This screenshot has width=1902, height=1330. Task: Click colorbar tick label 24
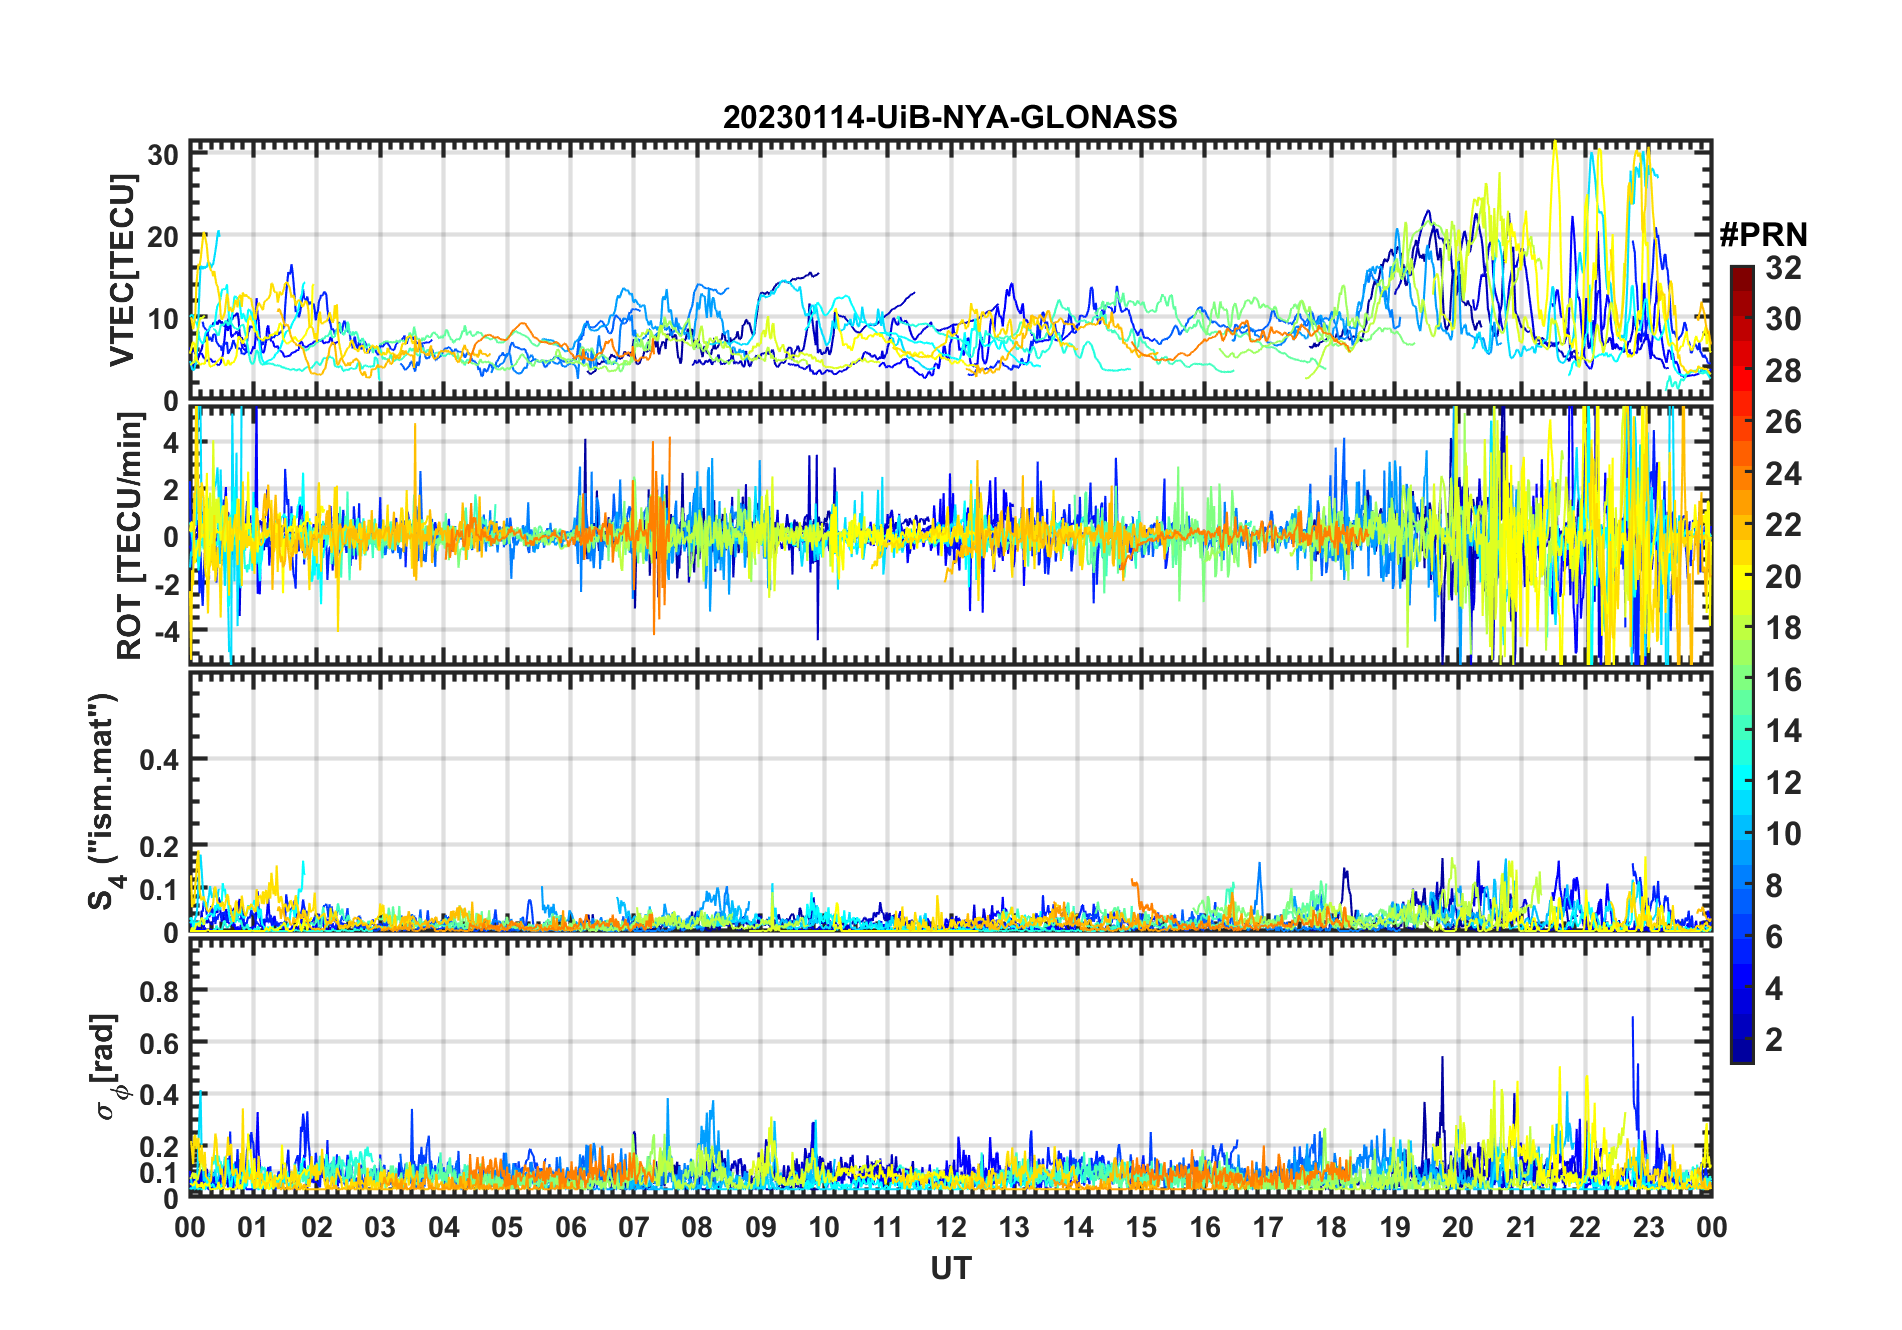point(1783,474)
